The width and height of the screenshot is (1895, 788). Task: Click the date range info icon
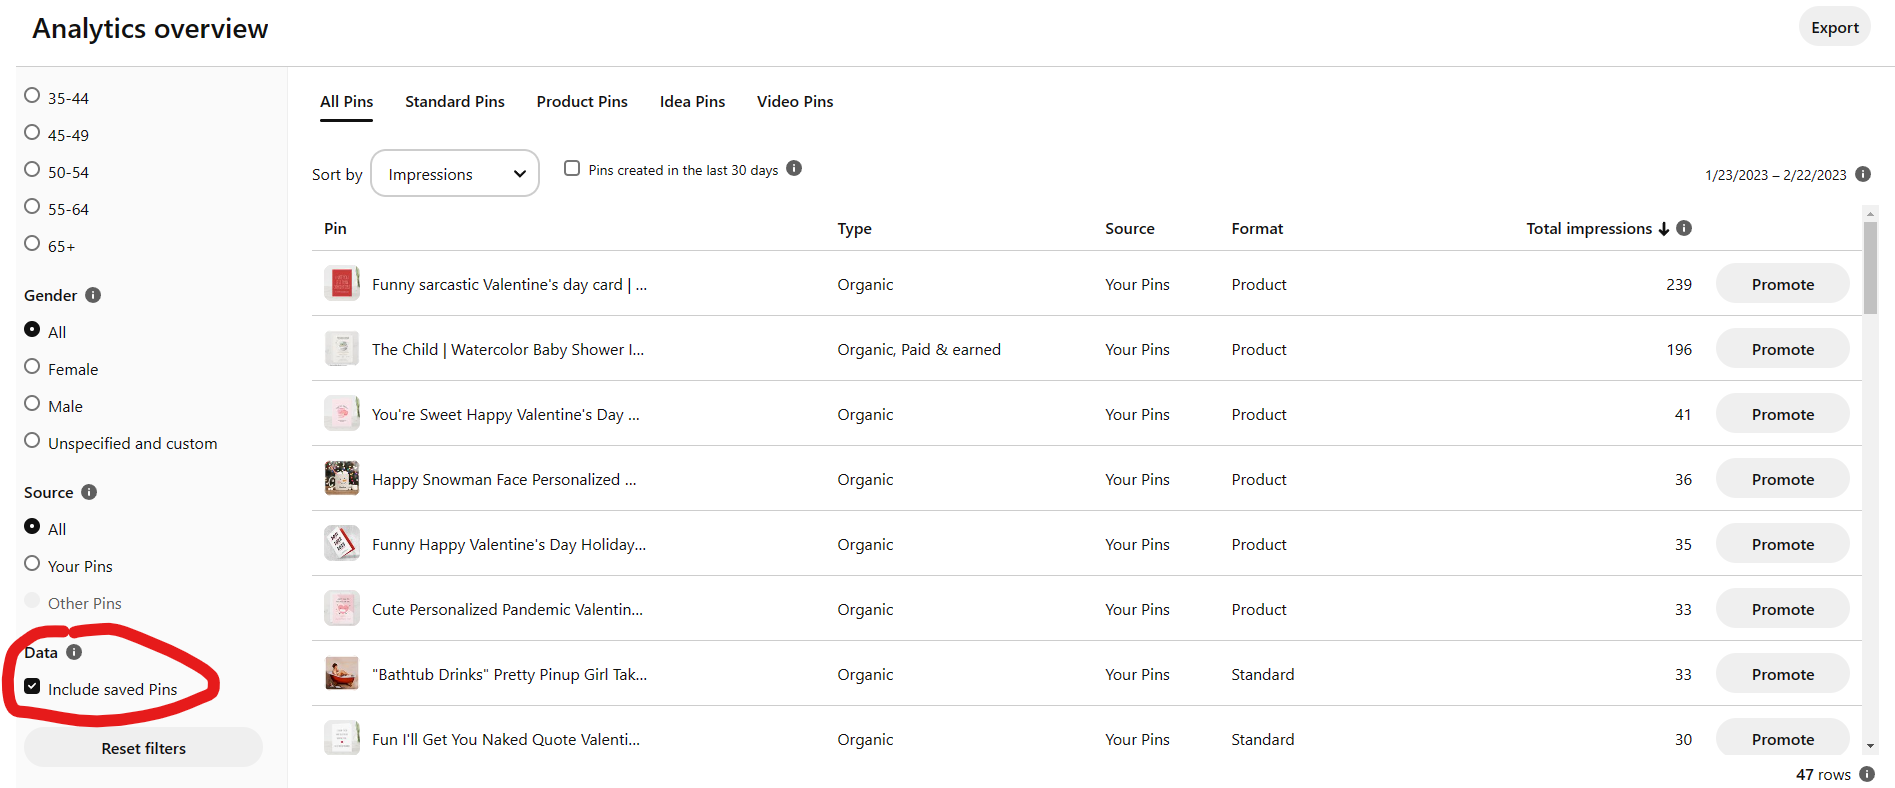(x=1863, y=174)
